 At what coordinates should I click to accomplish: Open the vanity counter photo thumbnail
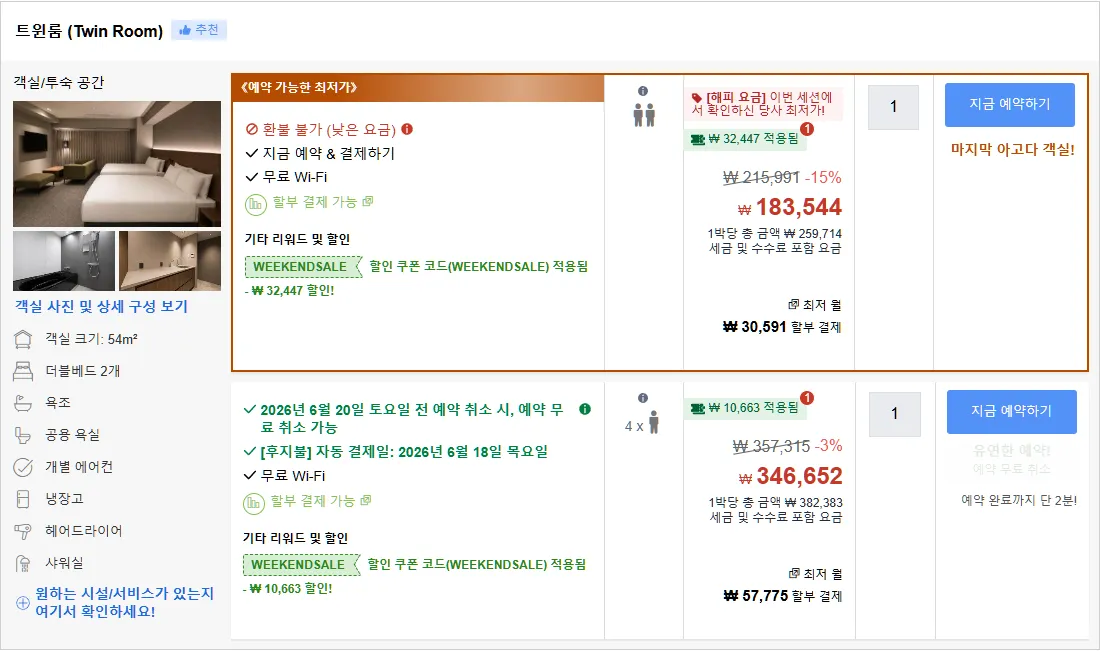click(170, 261)
